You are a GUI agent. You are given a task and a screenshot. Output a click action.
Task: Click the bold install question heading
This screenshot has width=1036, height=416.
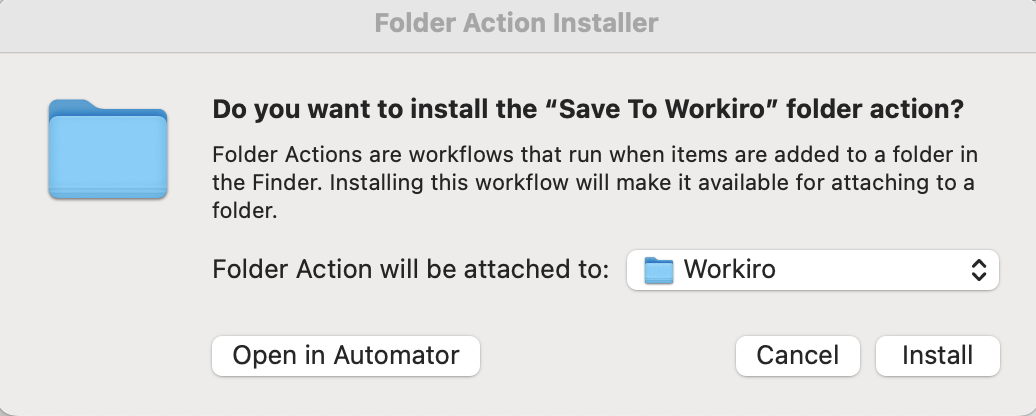point(588,110)
